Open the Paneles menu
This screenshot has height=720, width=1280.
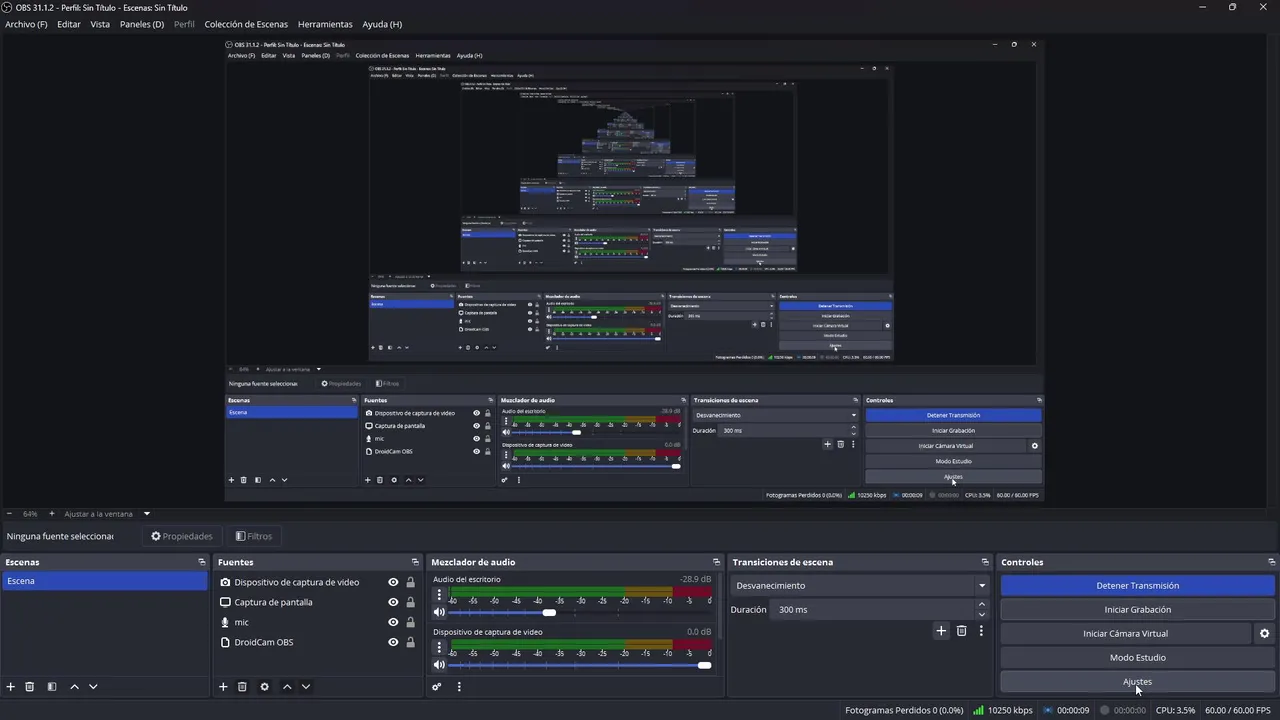coord(142,24)
